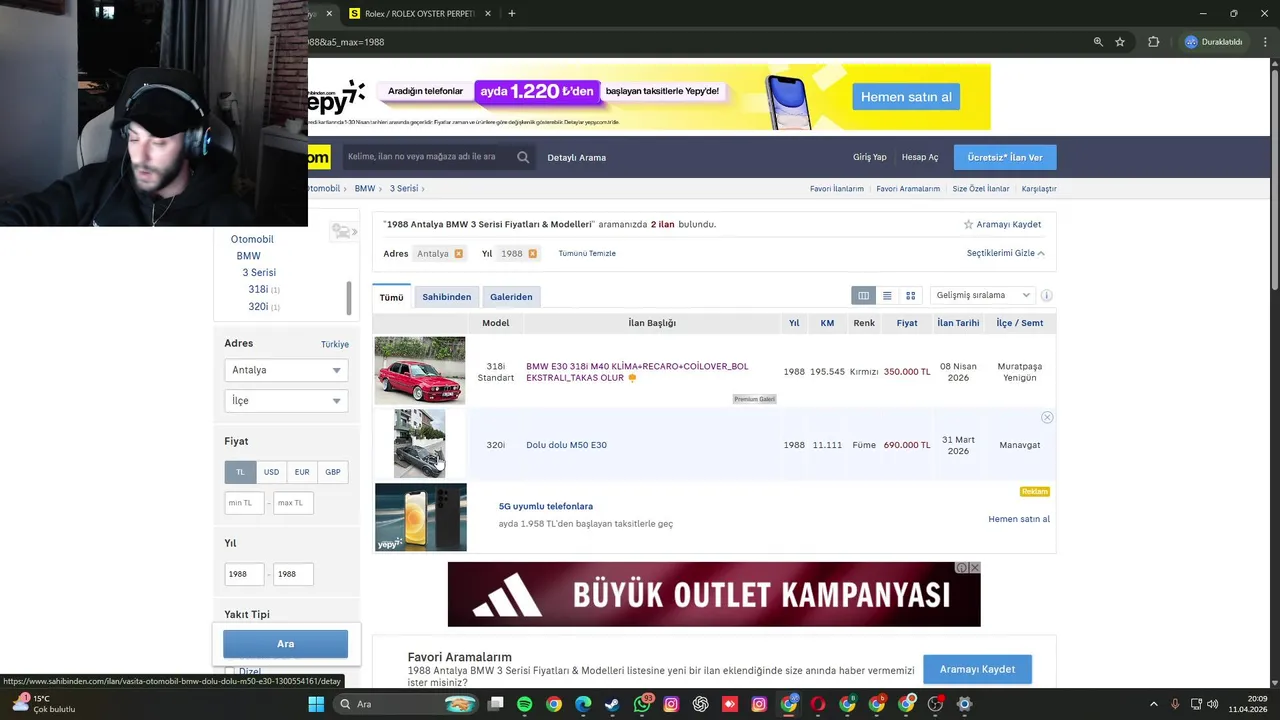Tick the Dizel fuel type checkbox
This screenshot has height=720, width=1280.
[229, 672]
